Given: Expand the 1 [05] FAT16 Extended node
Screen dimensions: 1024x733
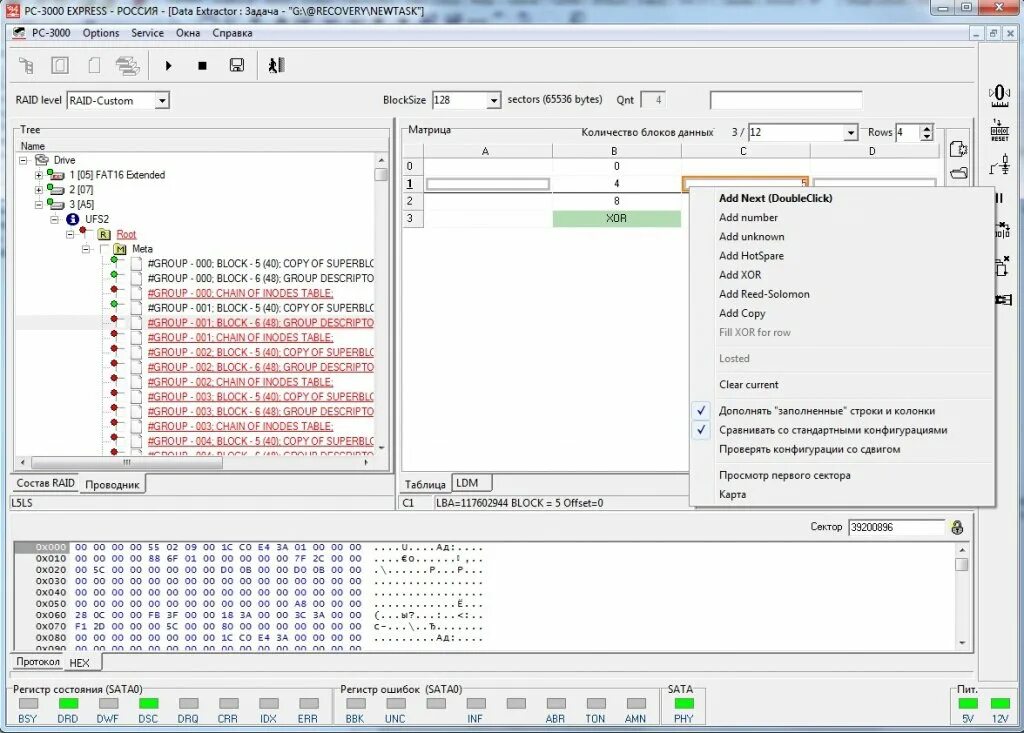Looking at the screenshot, I should [39, 175].
